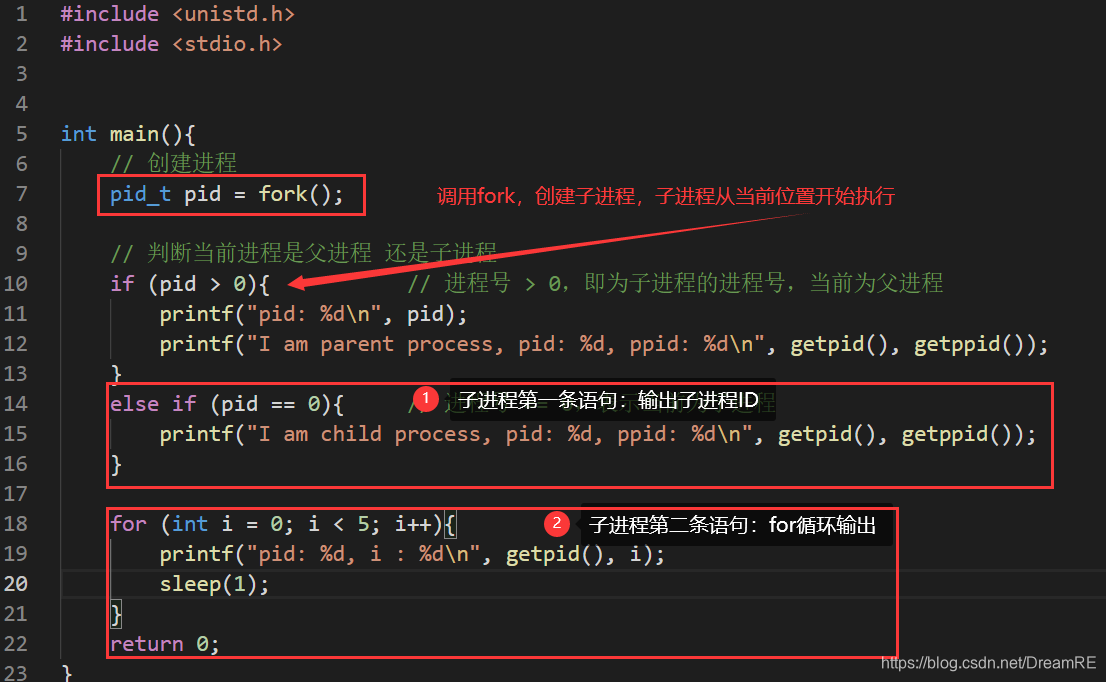Click line number 10 in gutter
The width and height of the screenshot is (1106, 682).
coord(16,284)
